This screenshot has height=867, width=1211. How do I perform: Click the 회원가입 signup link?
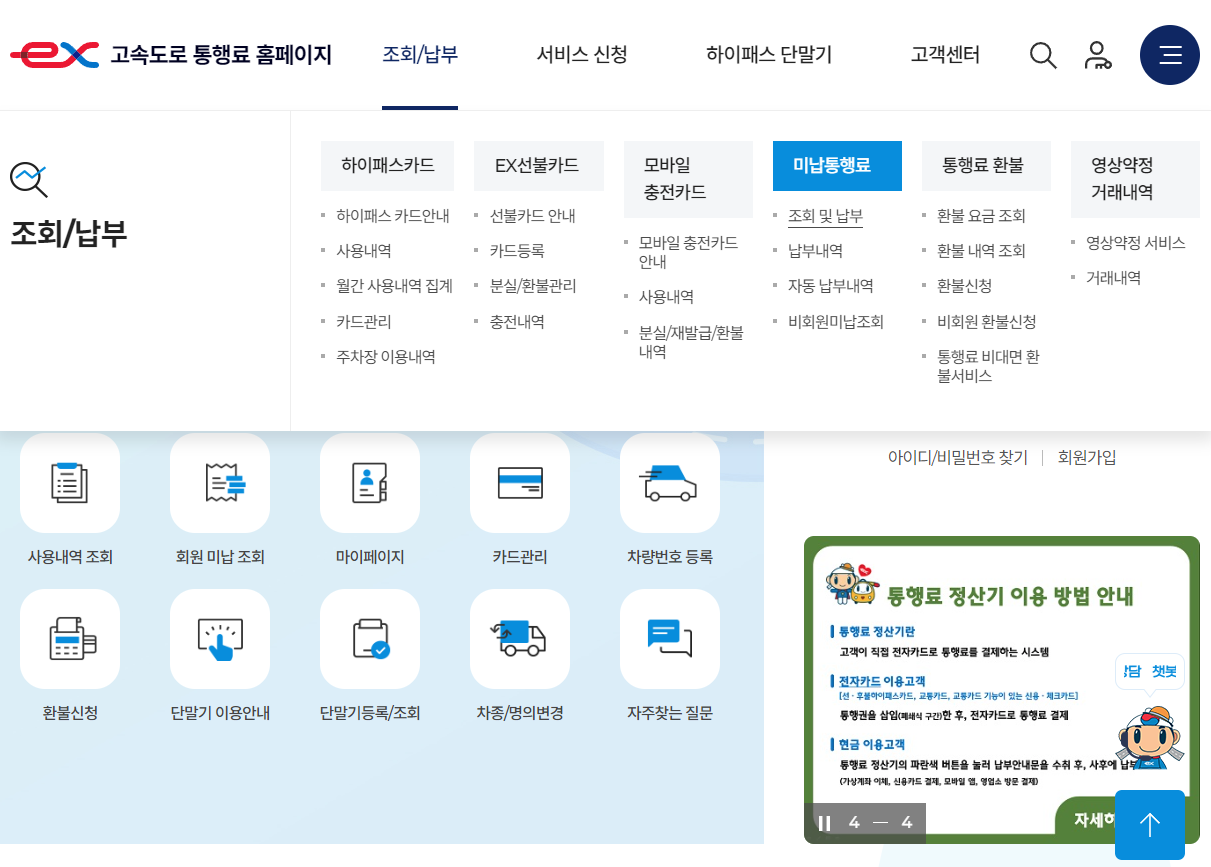1084,457
